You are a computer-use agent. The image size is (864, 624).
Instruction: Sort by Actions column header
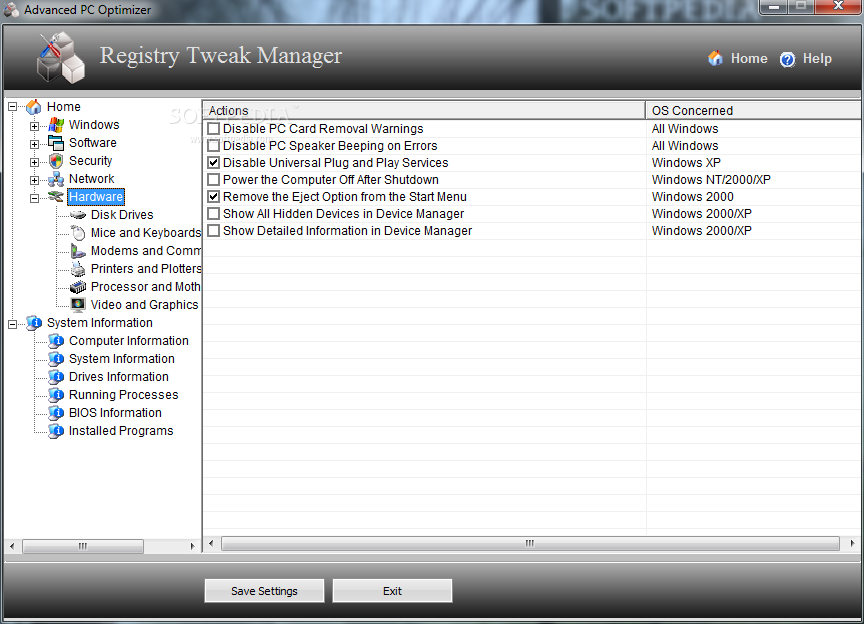click(x=424, y=110)
